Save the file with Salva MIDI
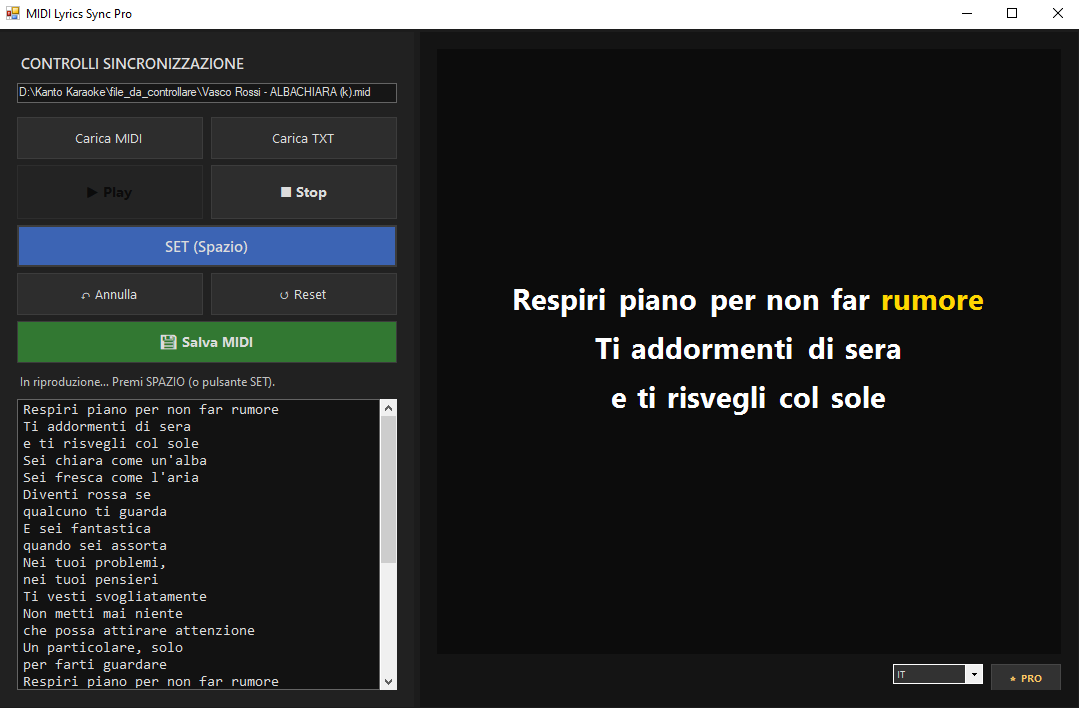 [207, 342]
